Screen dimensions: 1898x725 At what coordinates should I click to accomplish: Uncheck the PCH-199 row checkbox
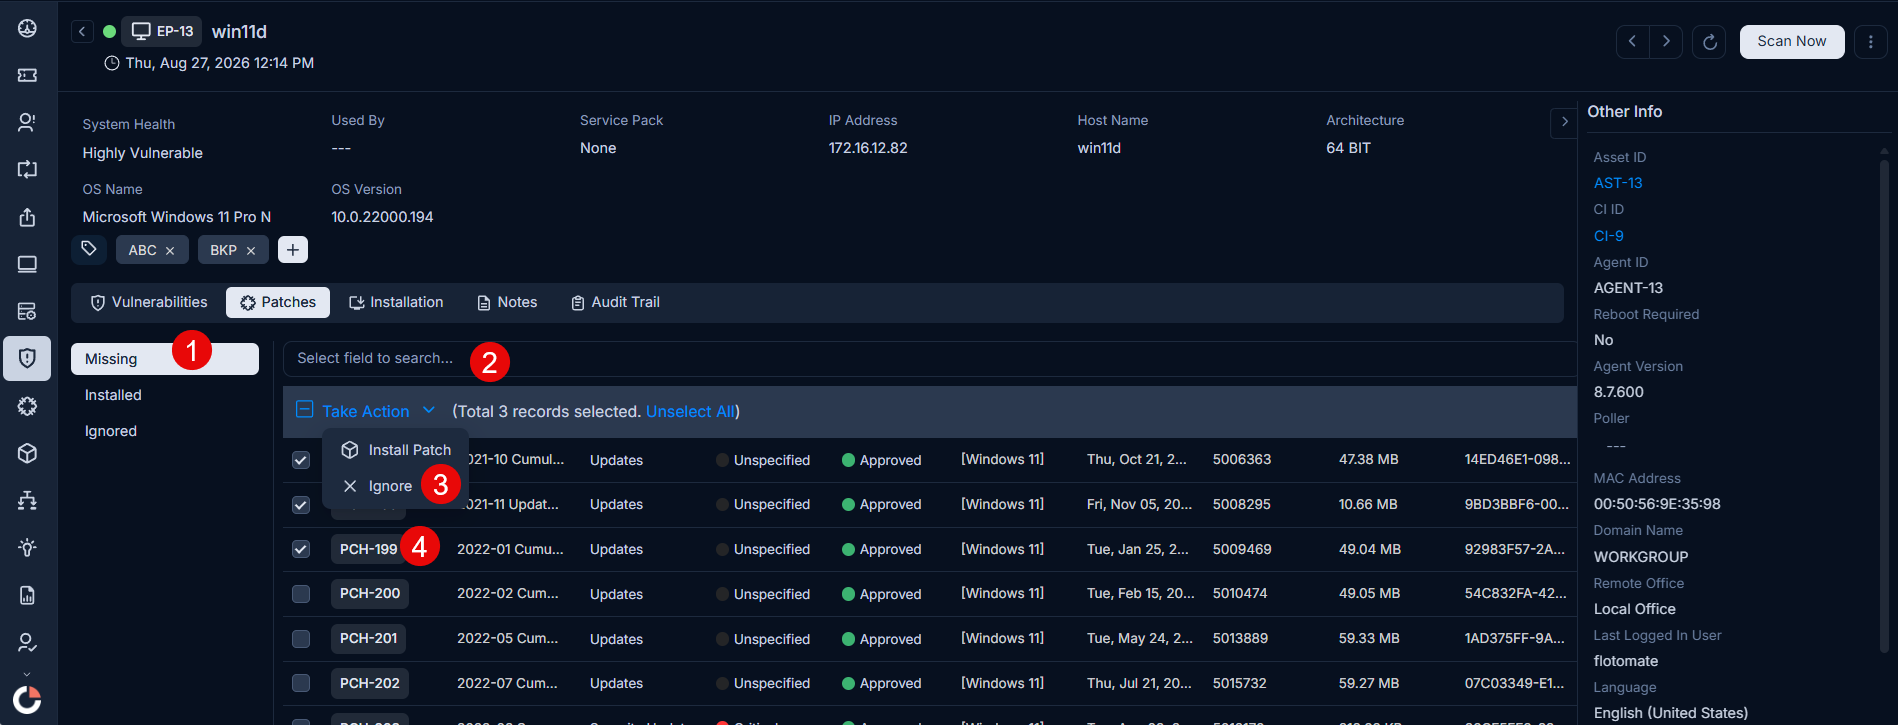point(301,549)
